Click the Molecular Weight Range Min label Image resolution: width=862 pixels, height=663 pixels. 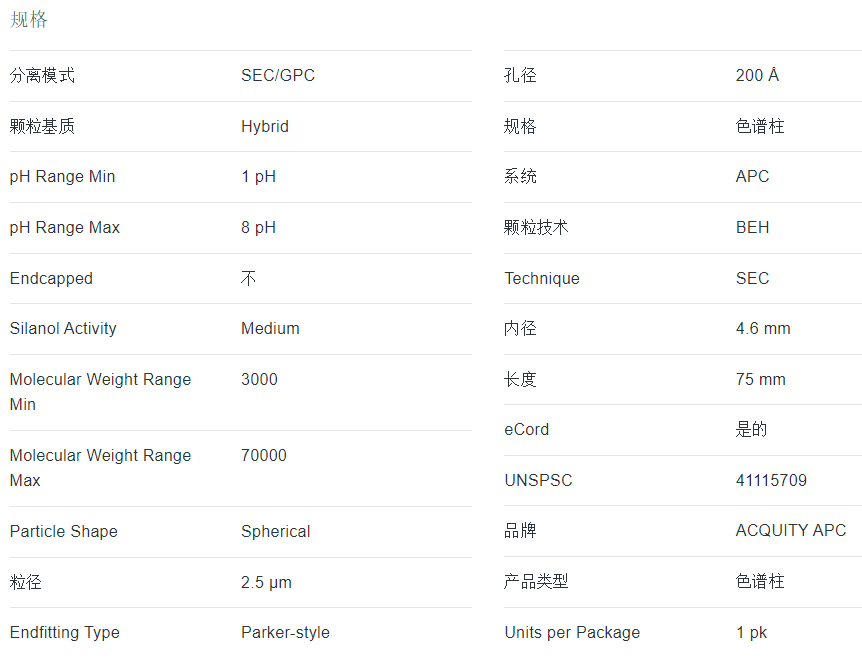(100, 391)
